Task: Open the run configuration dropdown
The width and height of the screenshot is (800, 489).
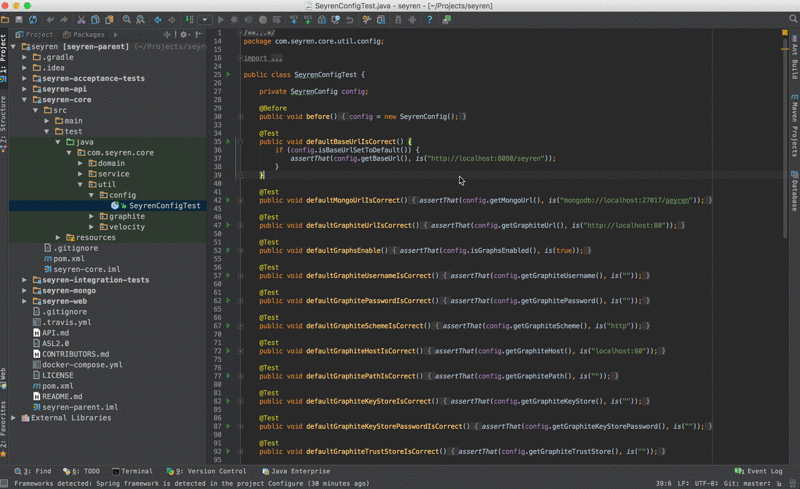Action: click(205, 20)
